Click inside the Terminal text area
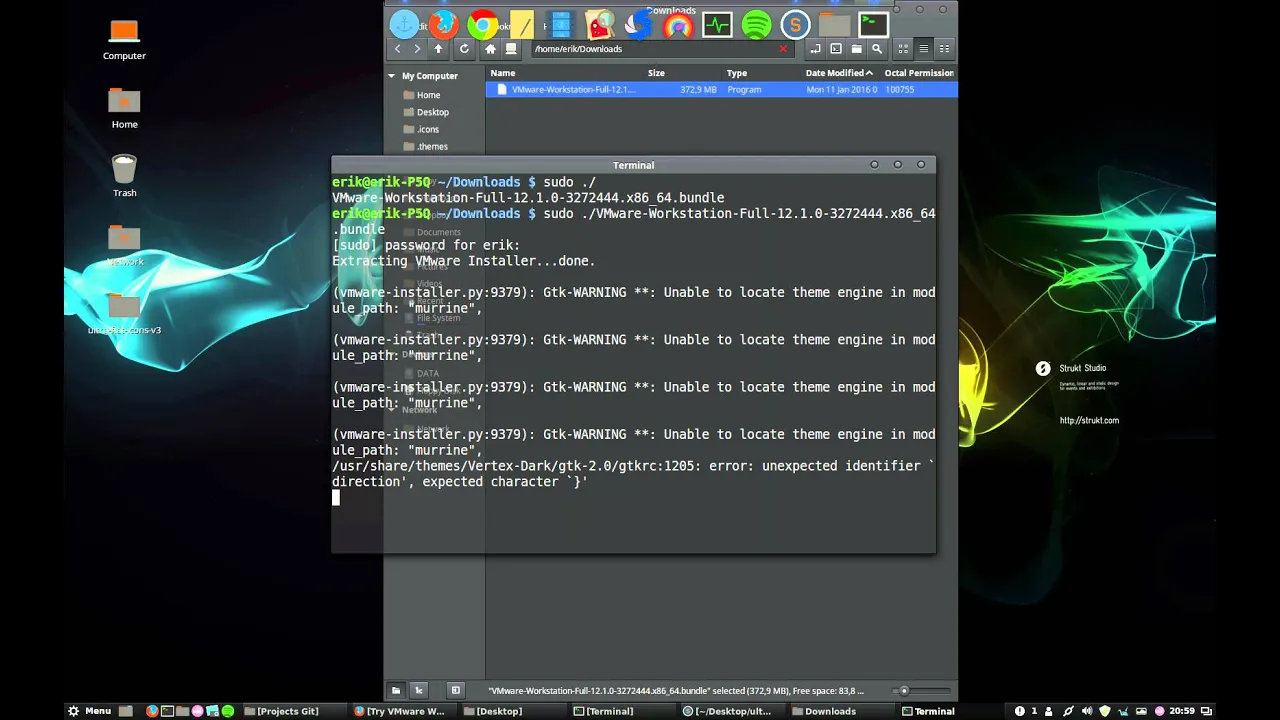The height and width of the screenshot is (720, 1280). pyautogui.click(x=634, y=363)
